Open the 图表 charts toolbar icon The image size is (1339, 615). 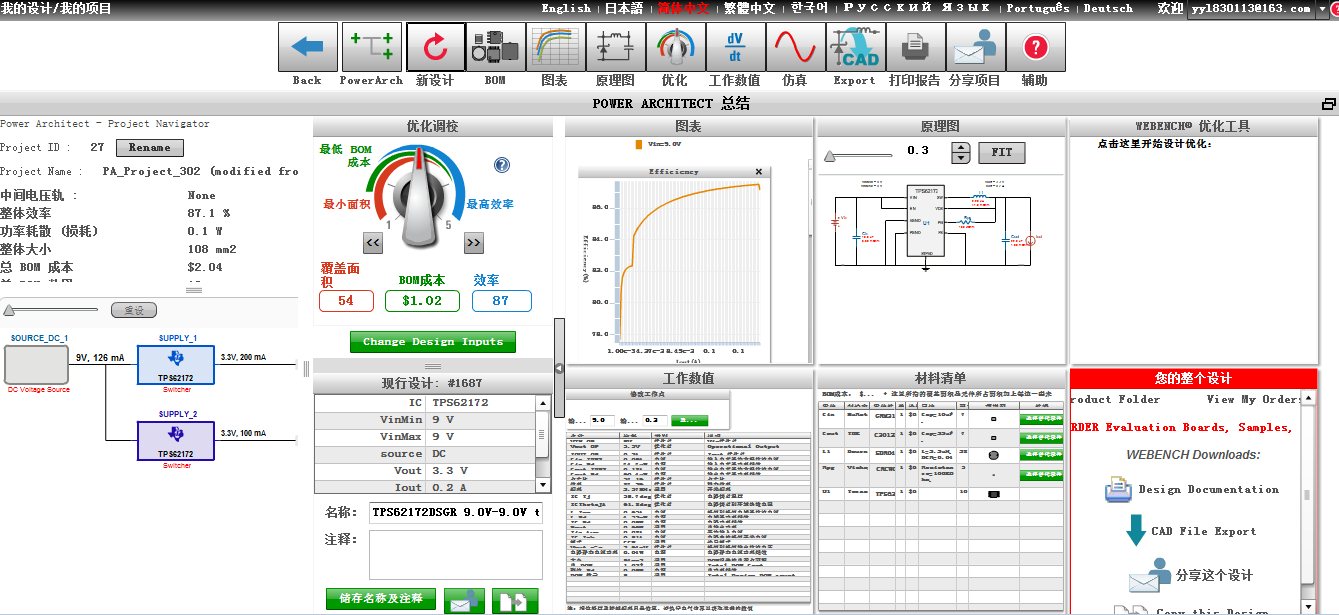[554, 47]
